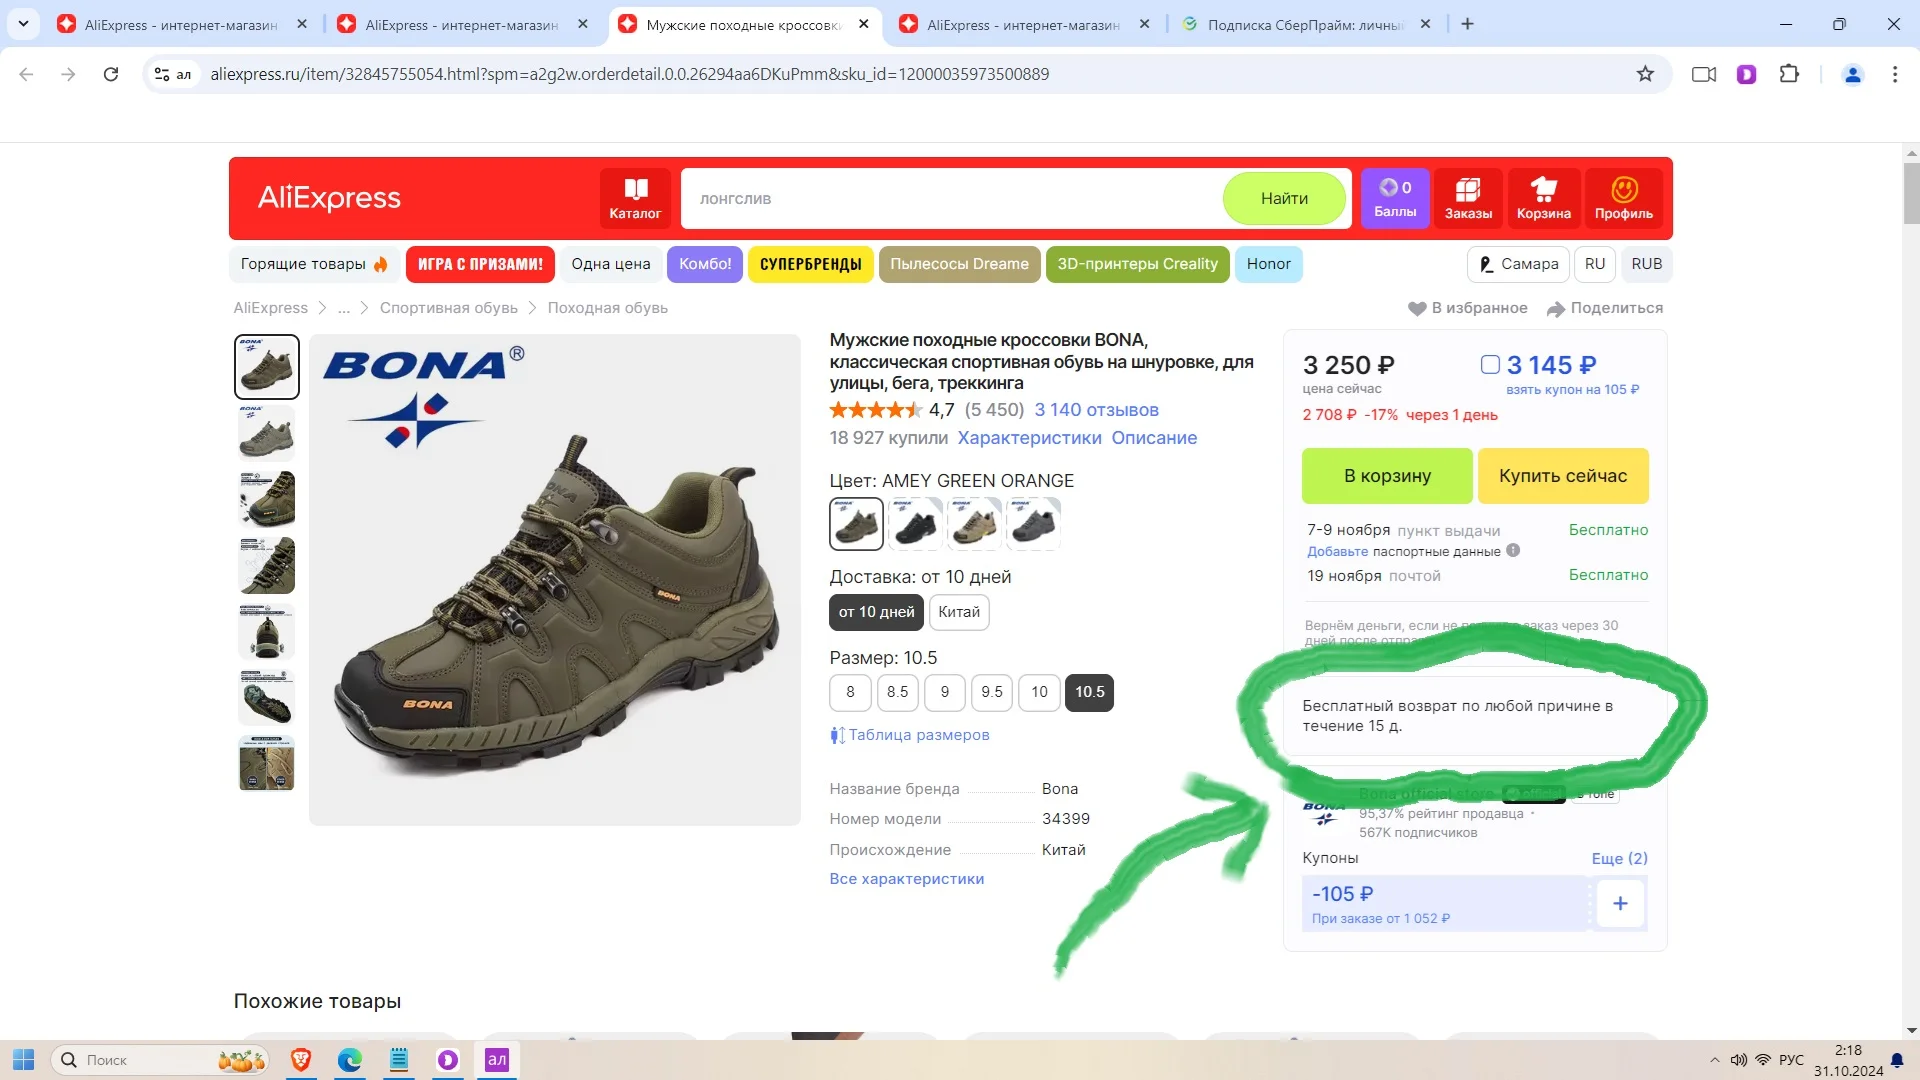1920x1080 pixels.
Task: Open the Самара city selector
Action: pos(1518,264)
